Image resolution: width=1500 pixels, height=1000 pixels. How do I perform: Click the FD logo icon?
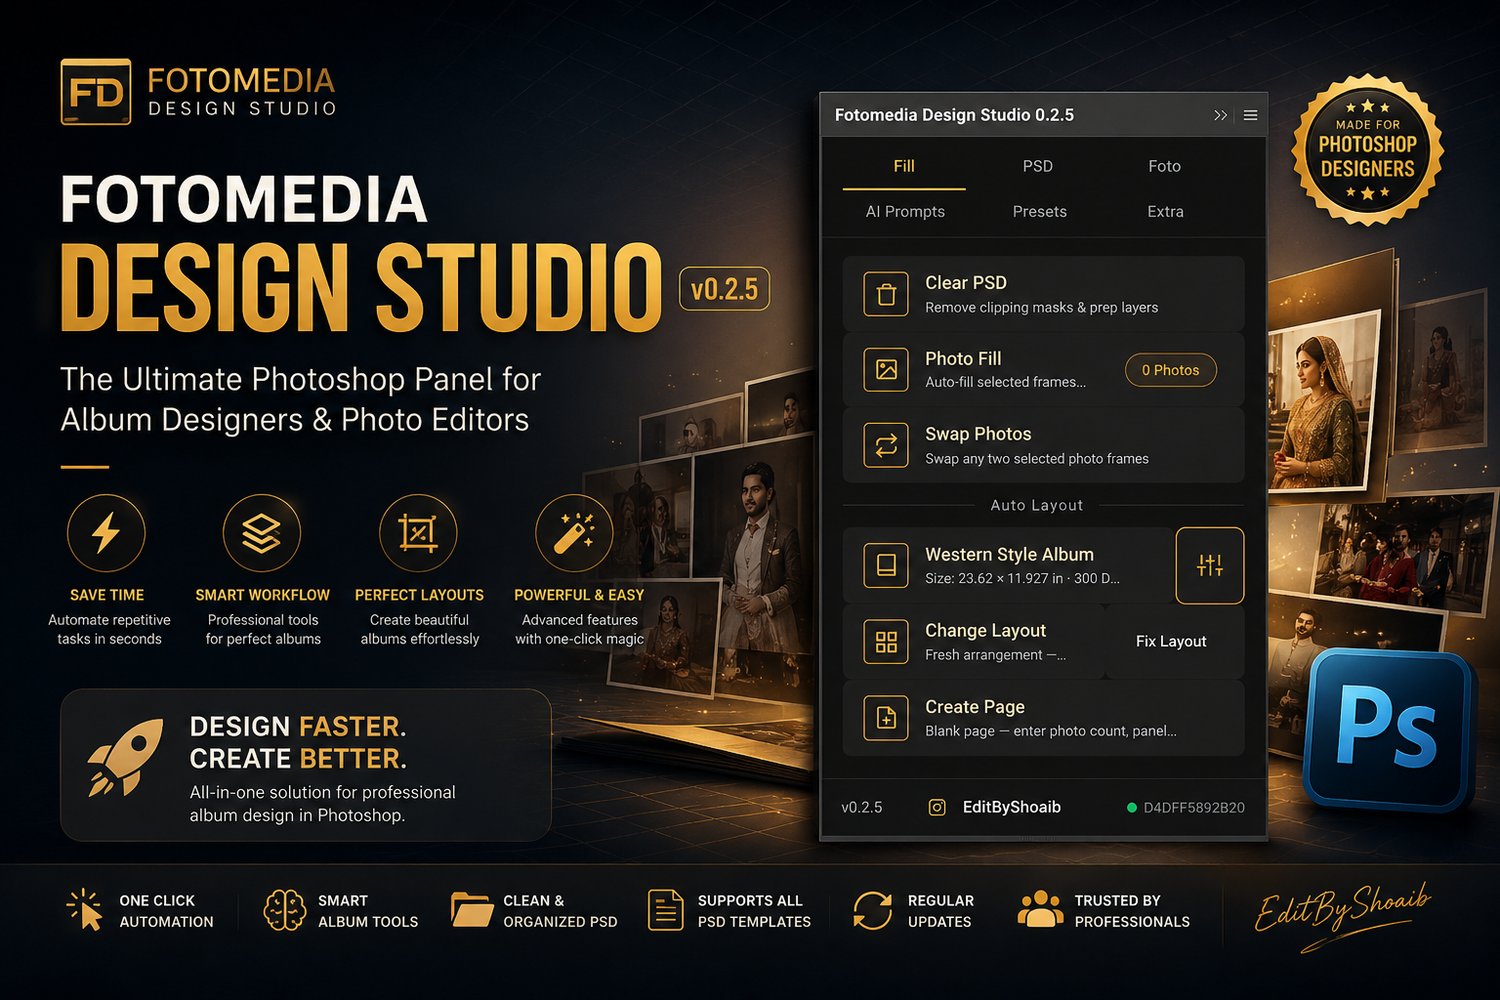(x=96, y=92)
